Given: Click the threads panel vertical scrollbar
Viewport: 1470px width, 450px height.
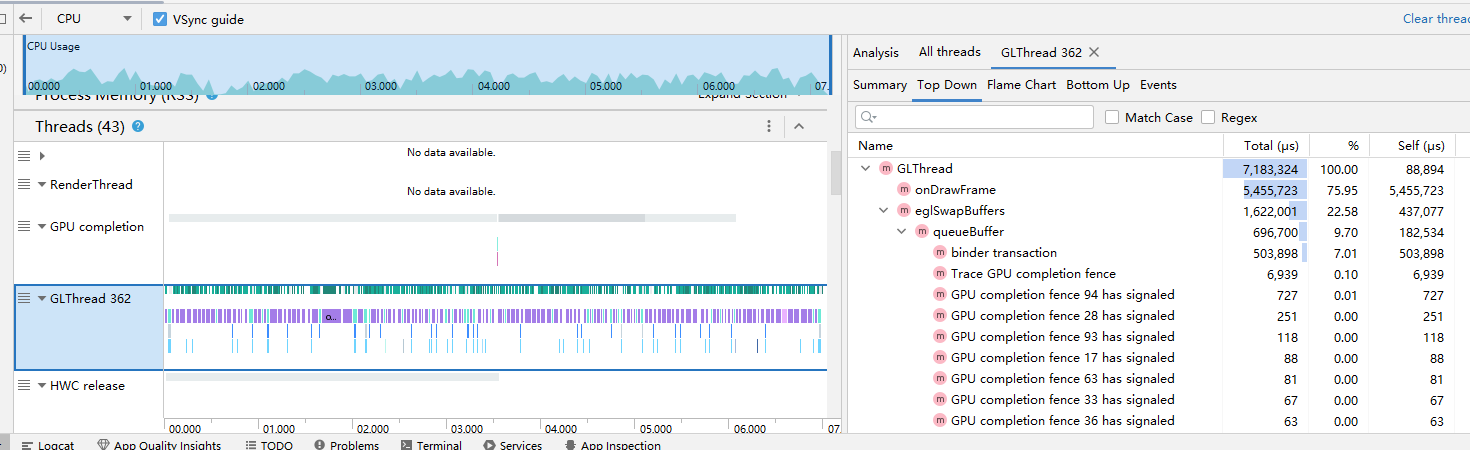Looking at the screenshot, I should tap(836, 172).
